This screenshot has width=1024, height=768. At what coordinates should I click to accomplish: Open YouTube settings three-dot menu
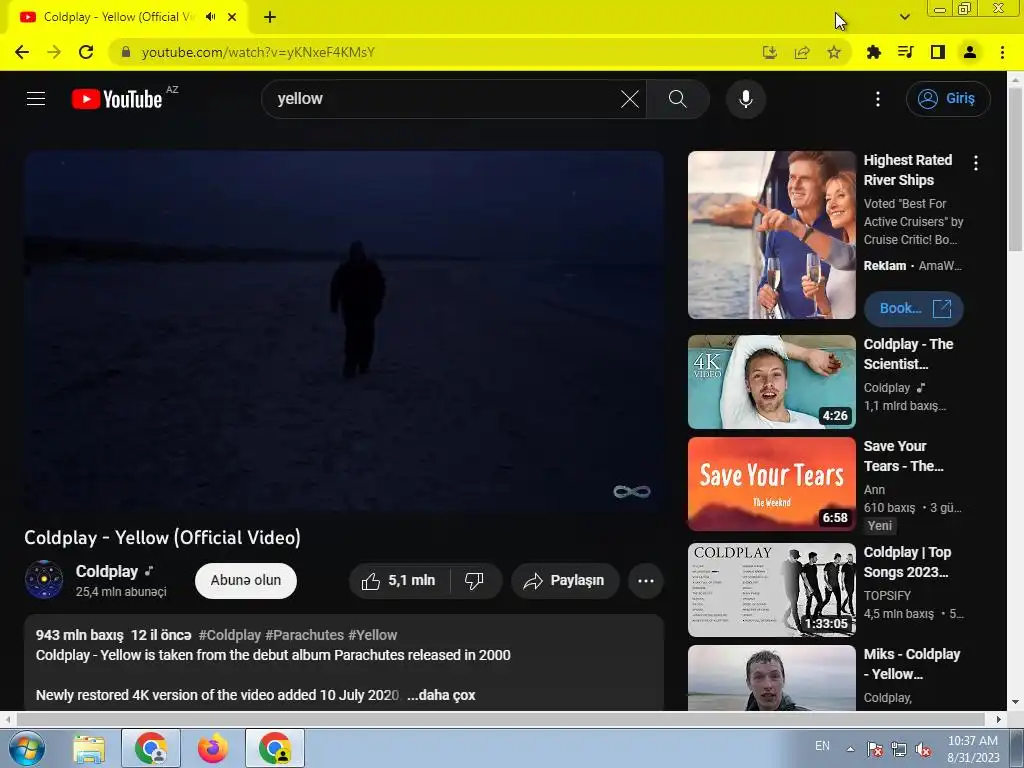[x=878, y=99]
